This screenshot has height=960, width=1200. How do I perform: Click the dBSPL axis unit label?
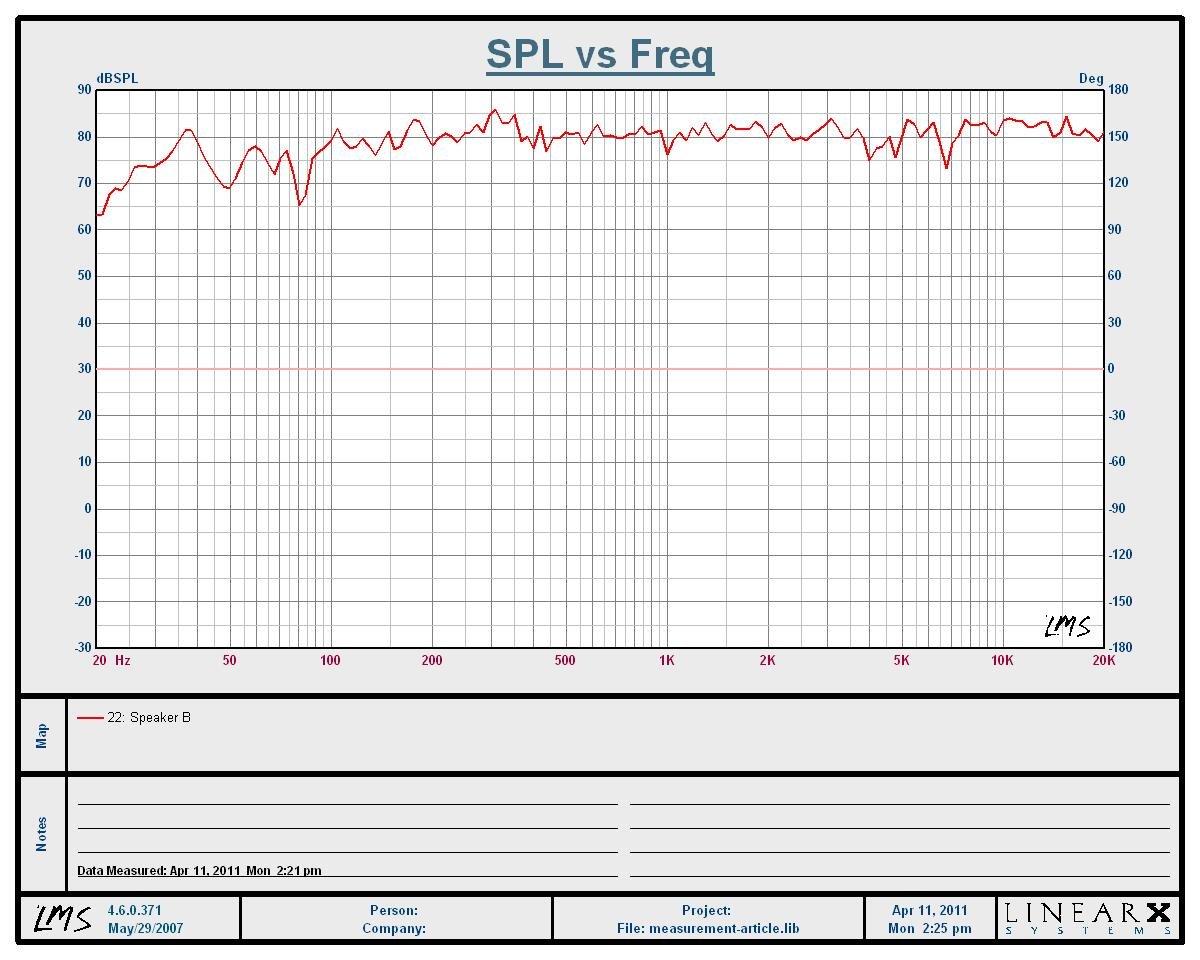(117, 79)
